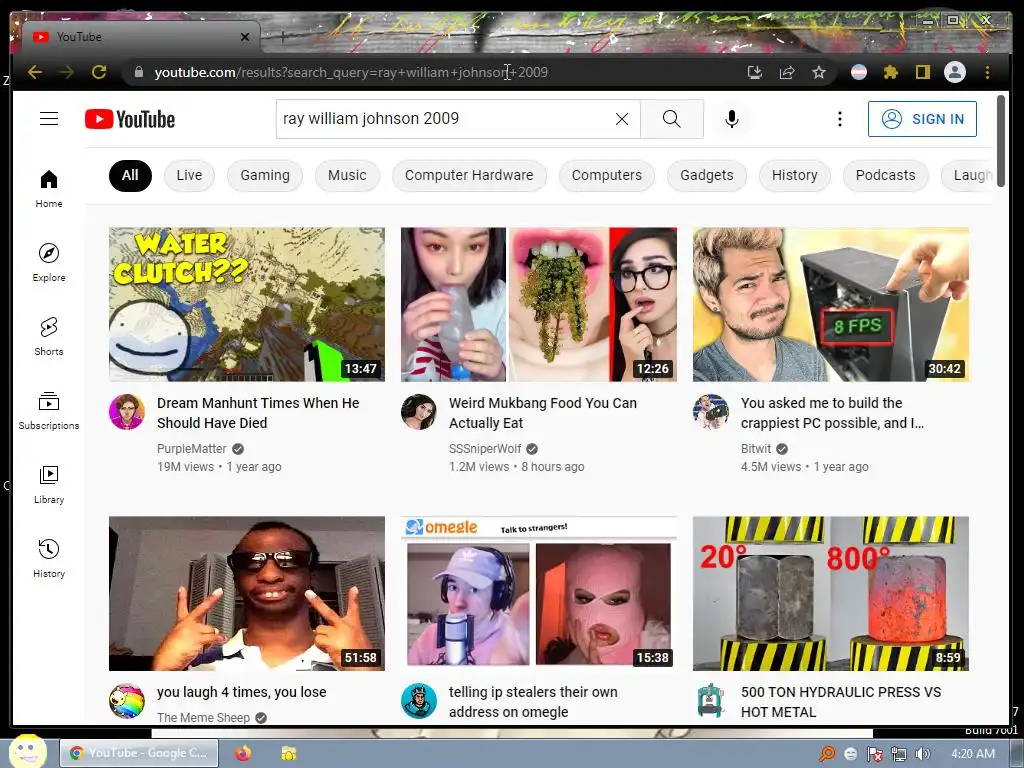Open title 500 TON HYDRAULIC PRESS VS HOT METAL

pos(841,702)
